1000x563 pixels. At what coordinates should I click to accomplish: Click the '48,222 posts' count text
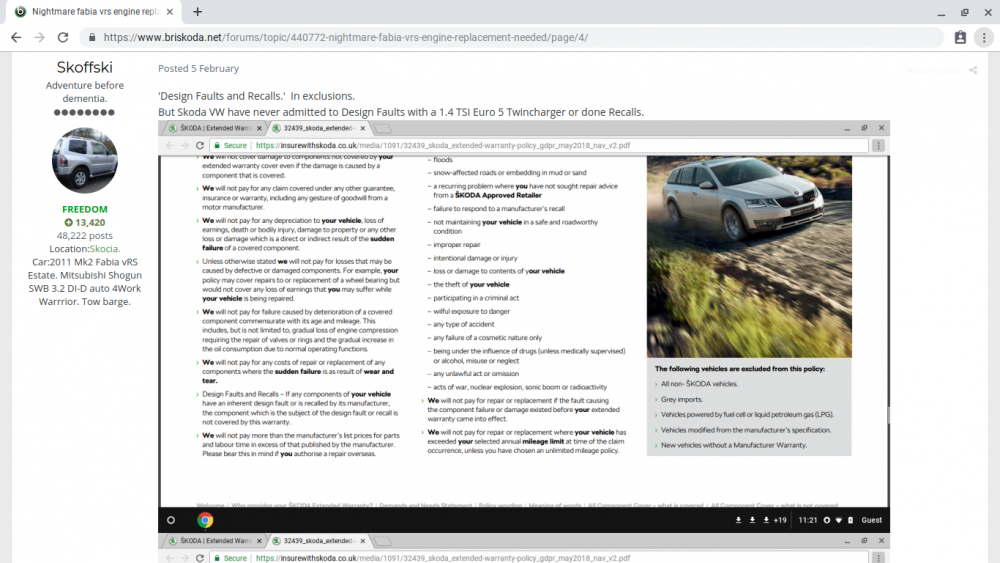[x=85, y=236]
